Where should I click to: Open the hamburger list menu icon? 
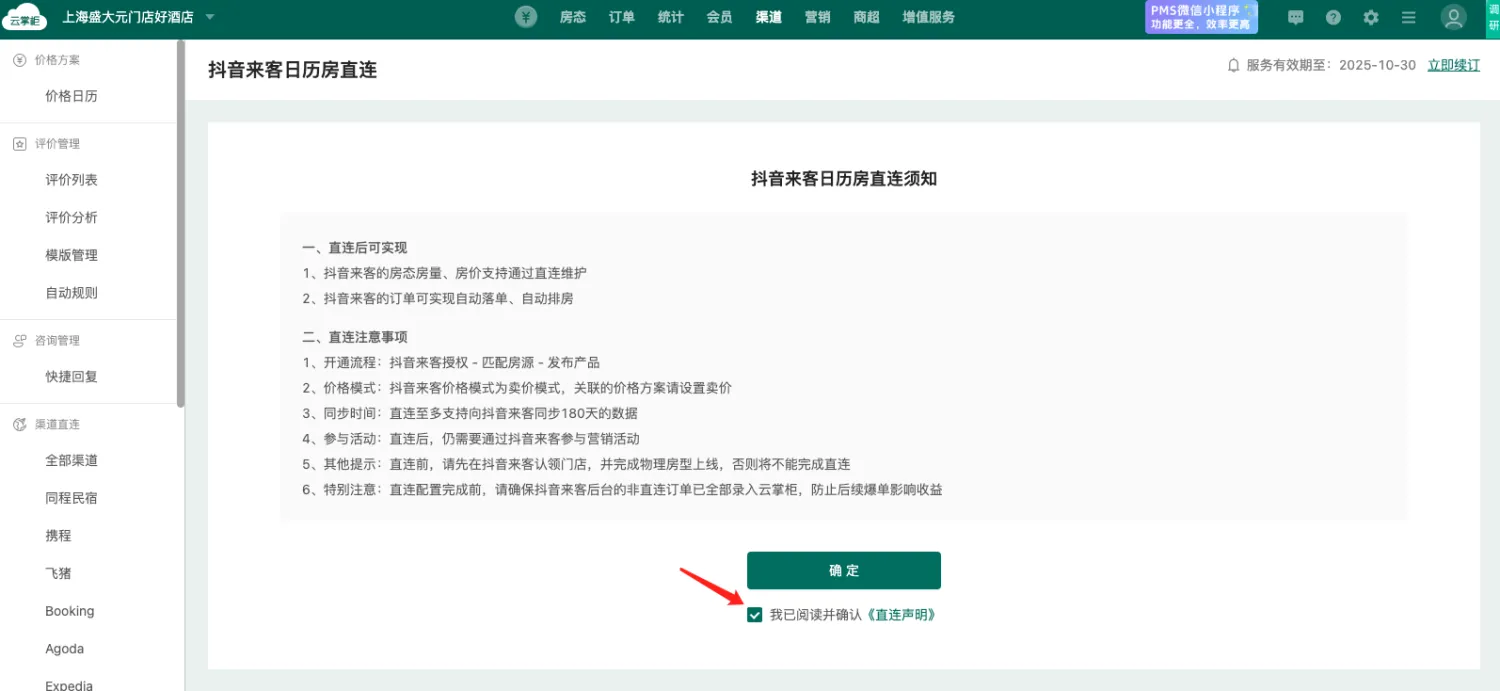coord(1408,17)
